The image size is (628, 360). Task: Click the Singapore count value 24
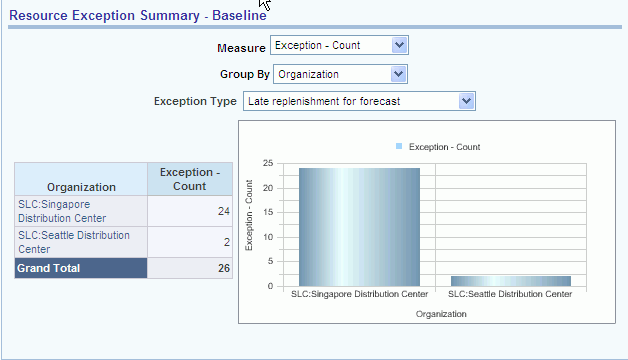coord(223,211)
